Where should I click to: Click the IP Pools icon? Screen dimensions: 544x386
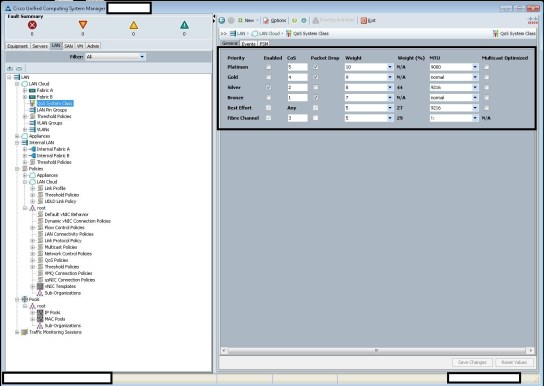coord(40,312)
